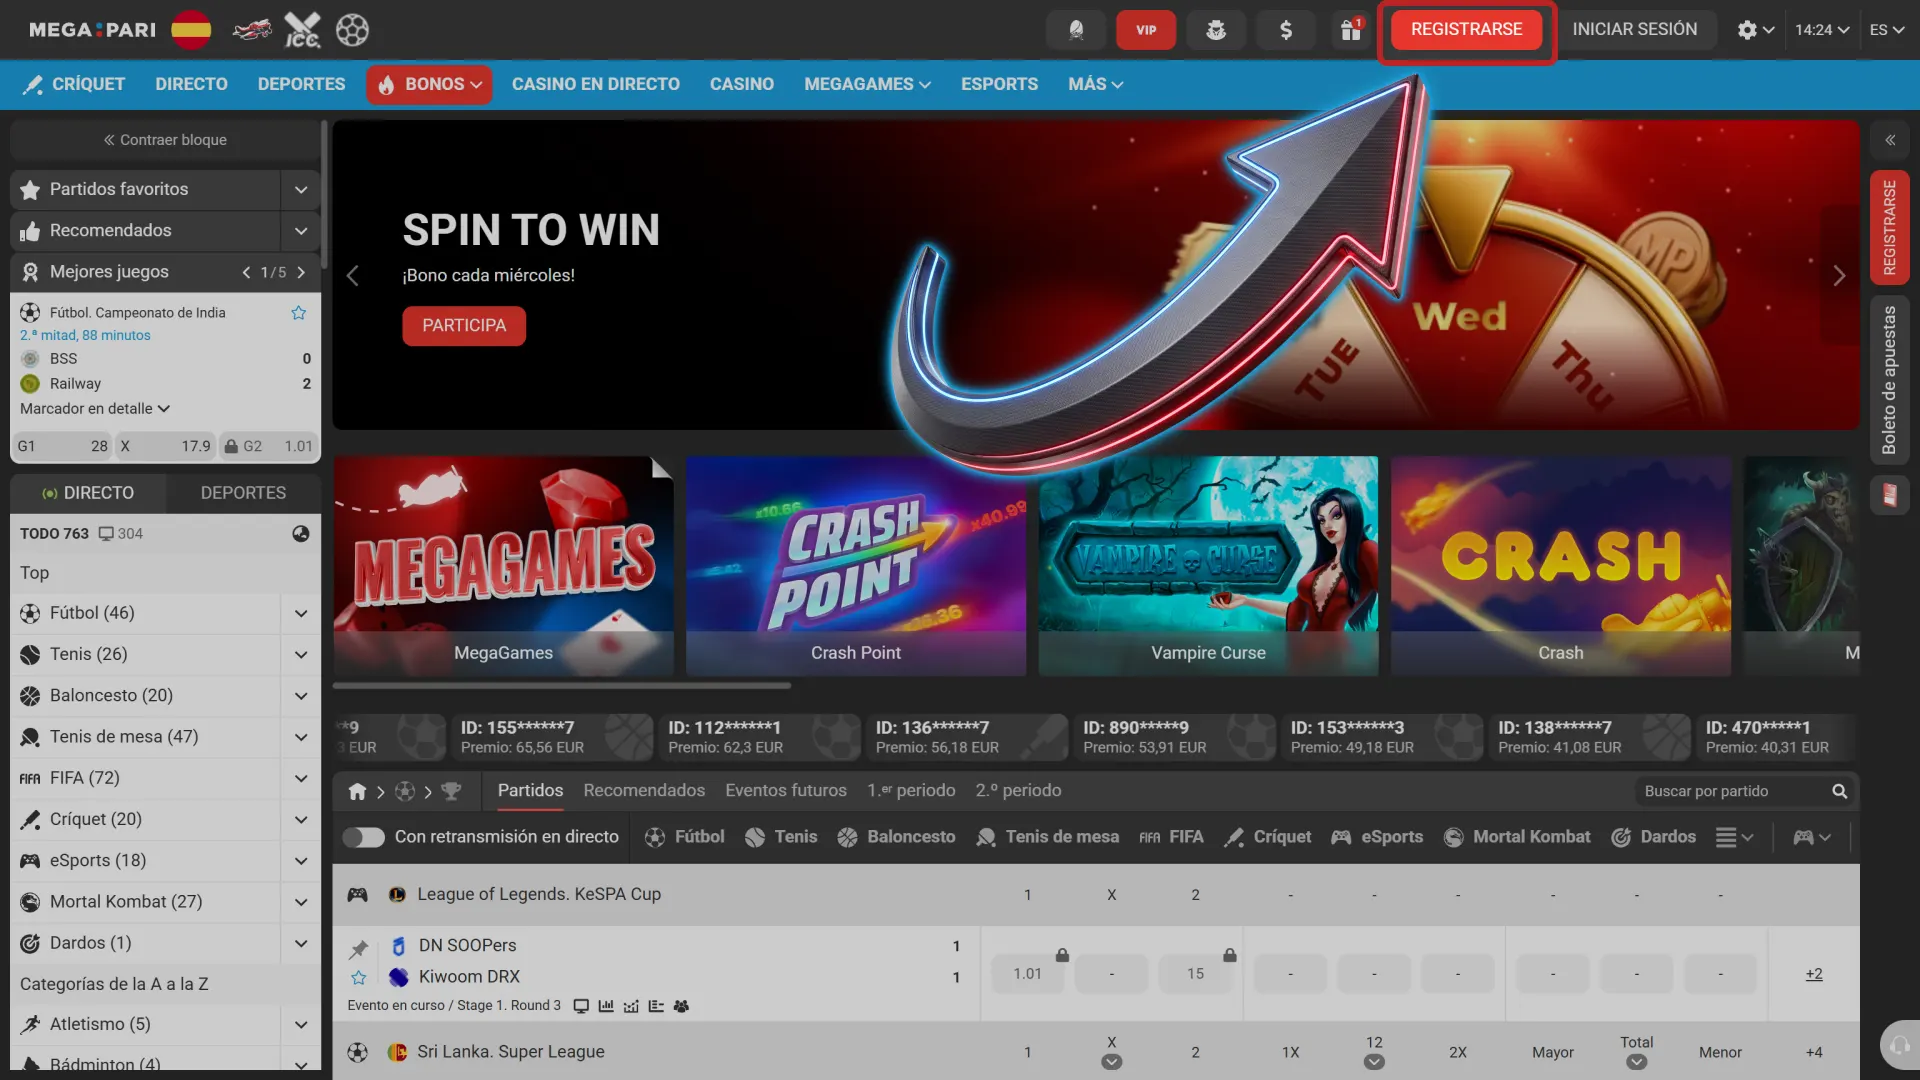Switch to the Recomendados tab
Image resolution: width=1920 pixels, height=1080 pixels.
click(644, 791)
